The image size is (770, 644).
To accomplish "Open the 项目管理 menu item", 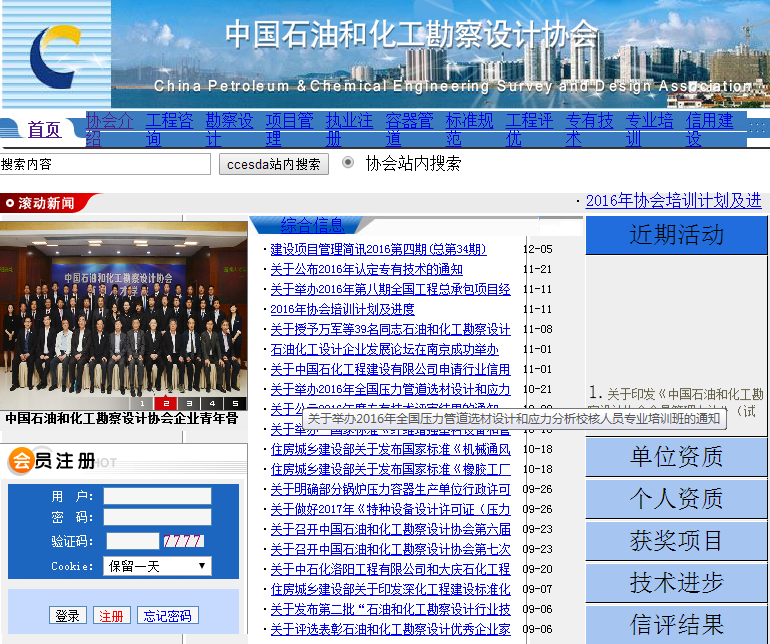I will [290, 129].
